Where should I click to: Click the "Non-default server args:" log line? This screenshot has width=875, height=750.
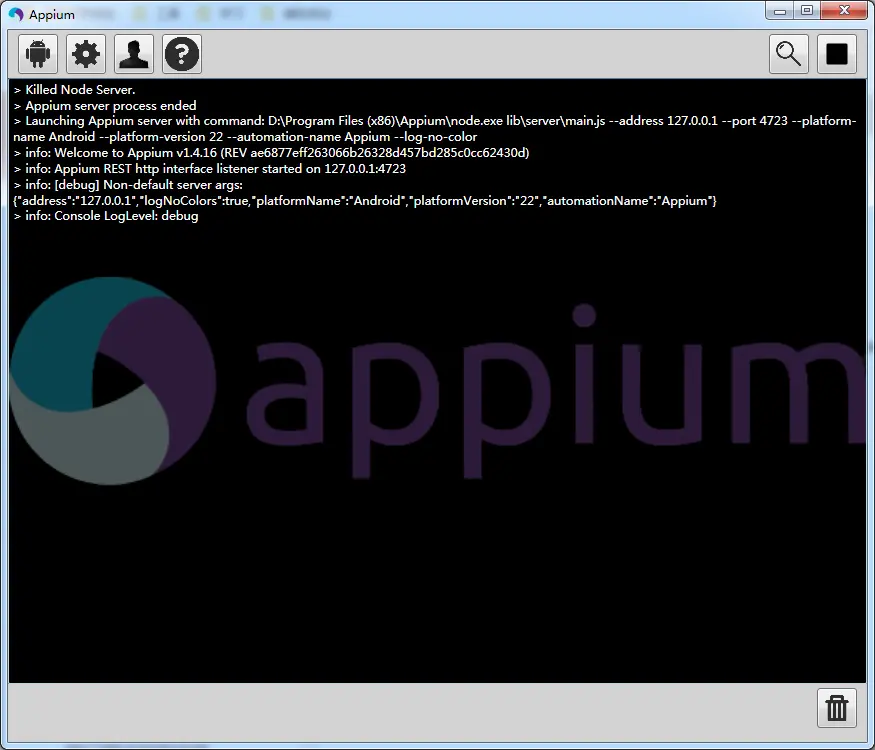[x=128, y=185]
